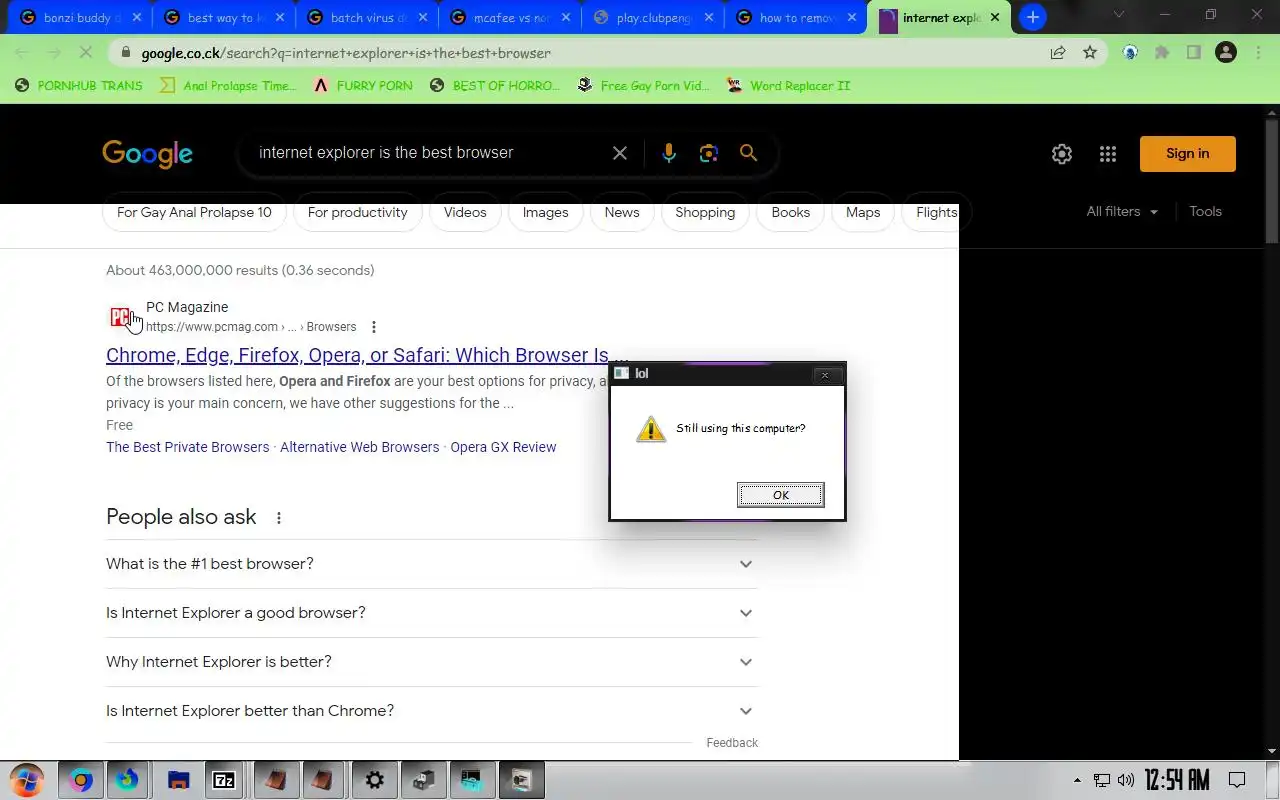The image size is (1280, 800).
Task: Open the search Tools button
Action: pos(1205,212)
